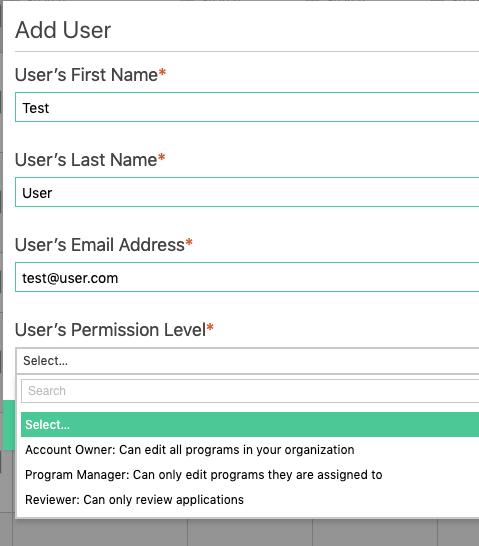The width and height of the screenshot is (479, 546).
Task: Click the red asterisk beside First Name
Action: point(162,72)
